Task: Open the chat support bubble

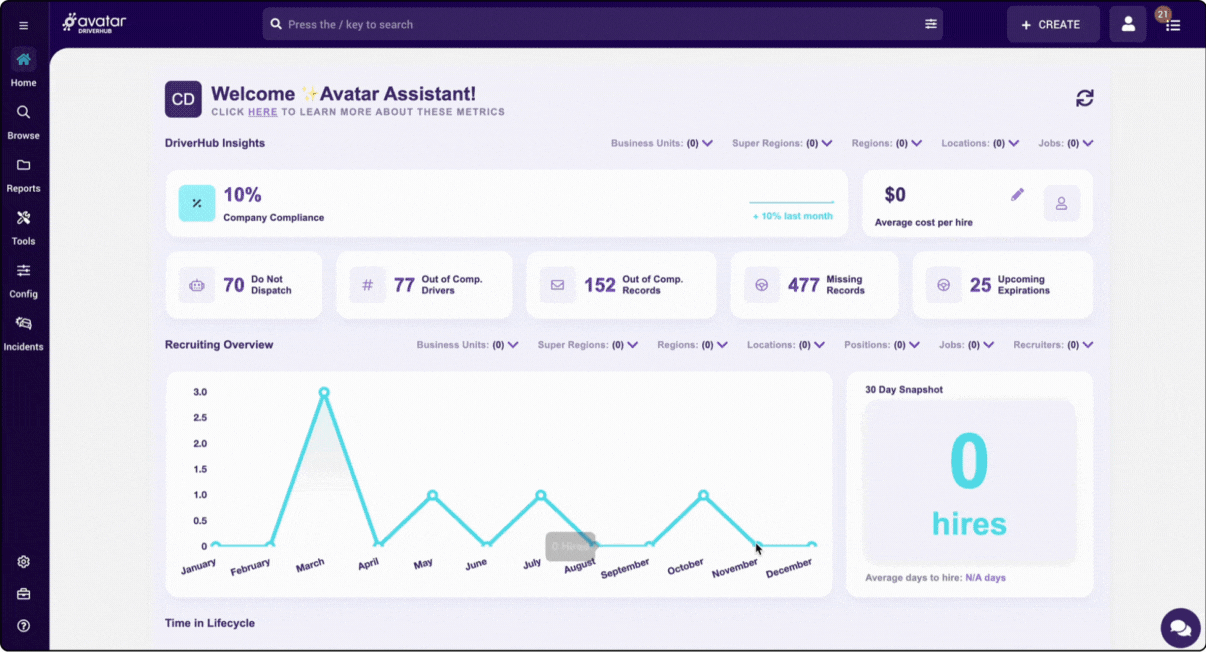Action: tap(1180, 628)
